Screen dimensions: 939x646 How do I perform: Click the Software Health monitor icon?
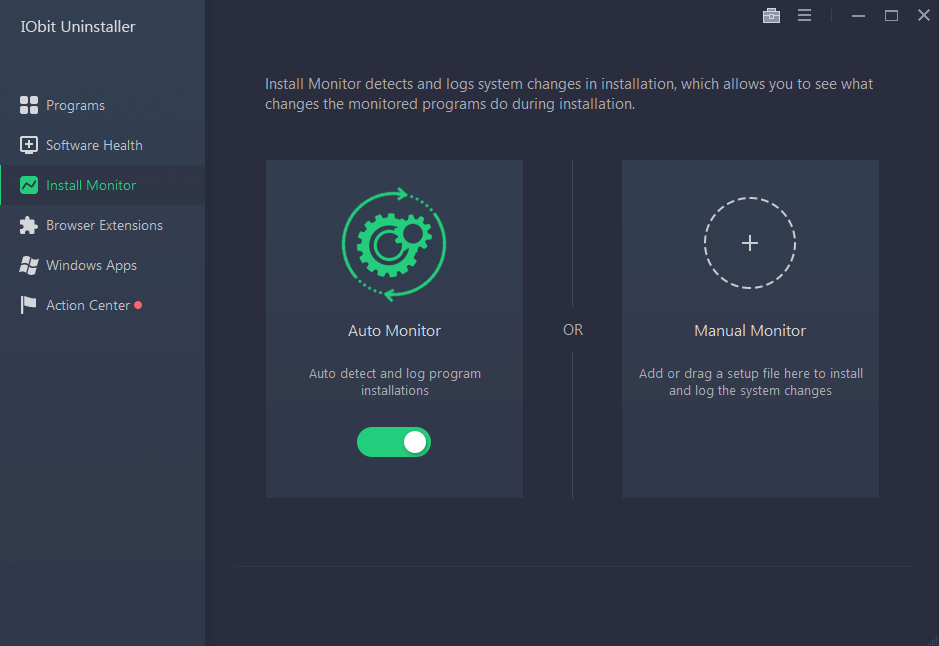click(28, 145)
